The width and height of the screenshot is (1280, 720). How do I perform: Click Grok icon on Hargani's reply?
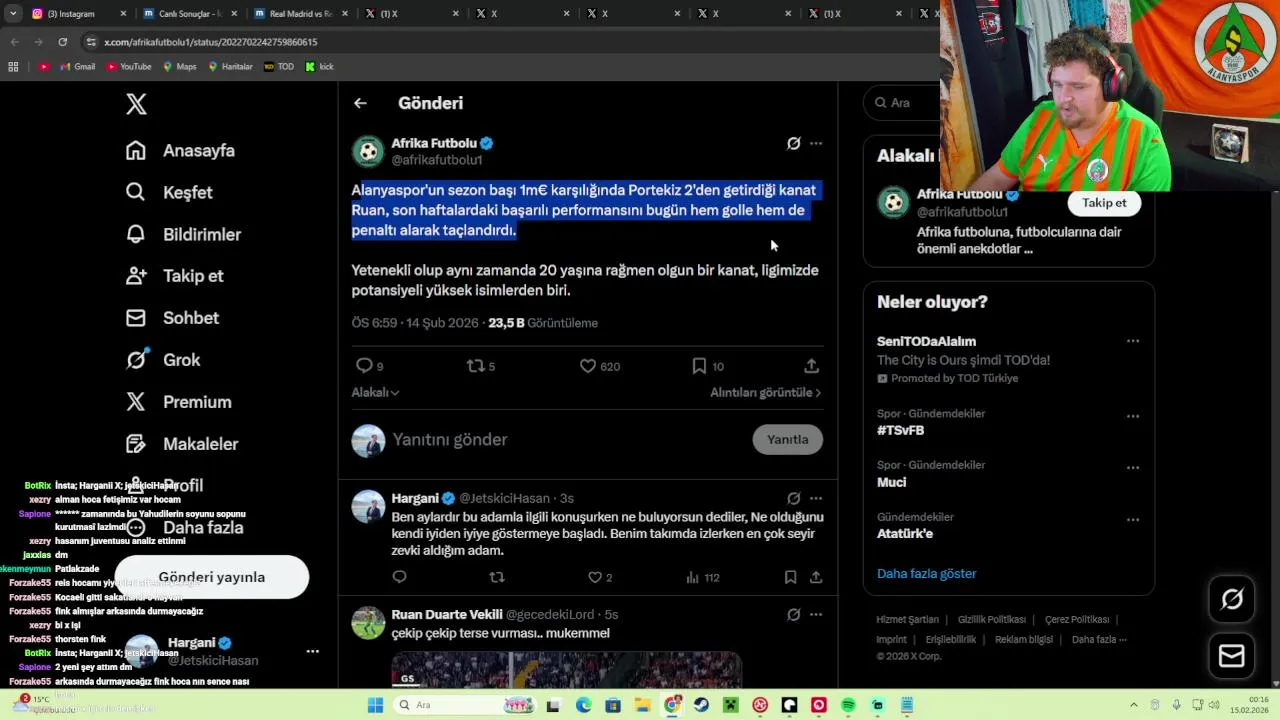coord(793,498)
